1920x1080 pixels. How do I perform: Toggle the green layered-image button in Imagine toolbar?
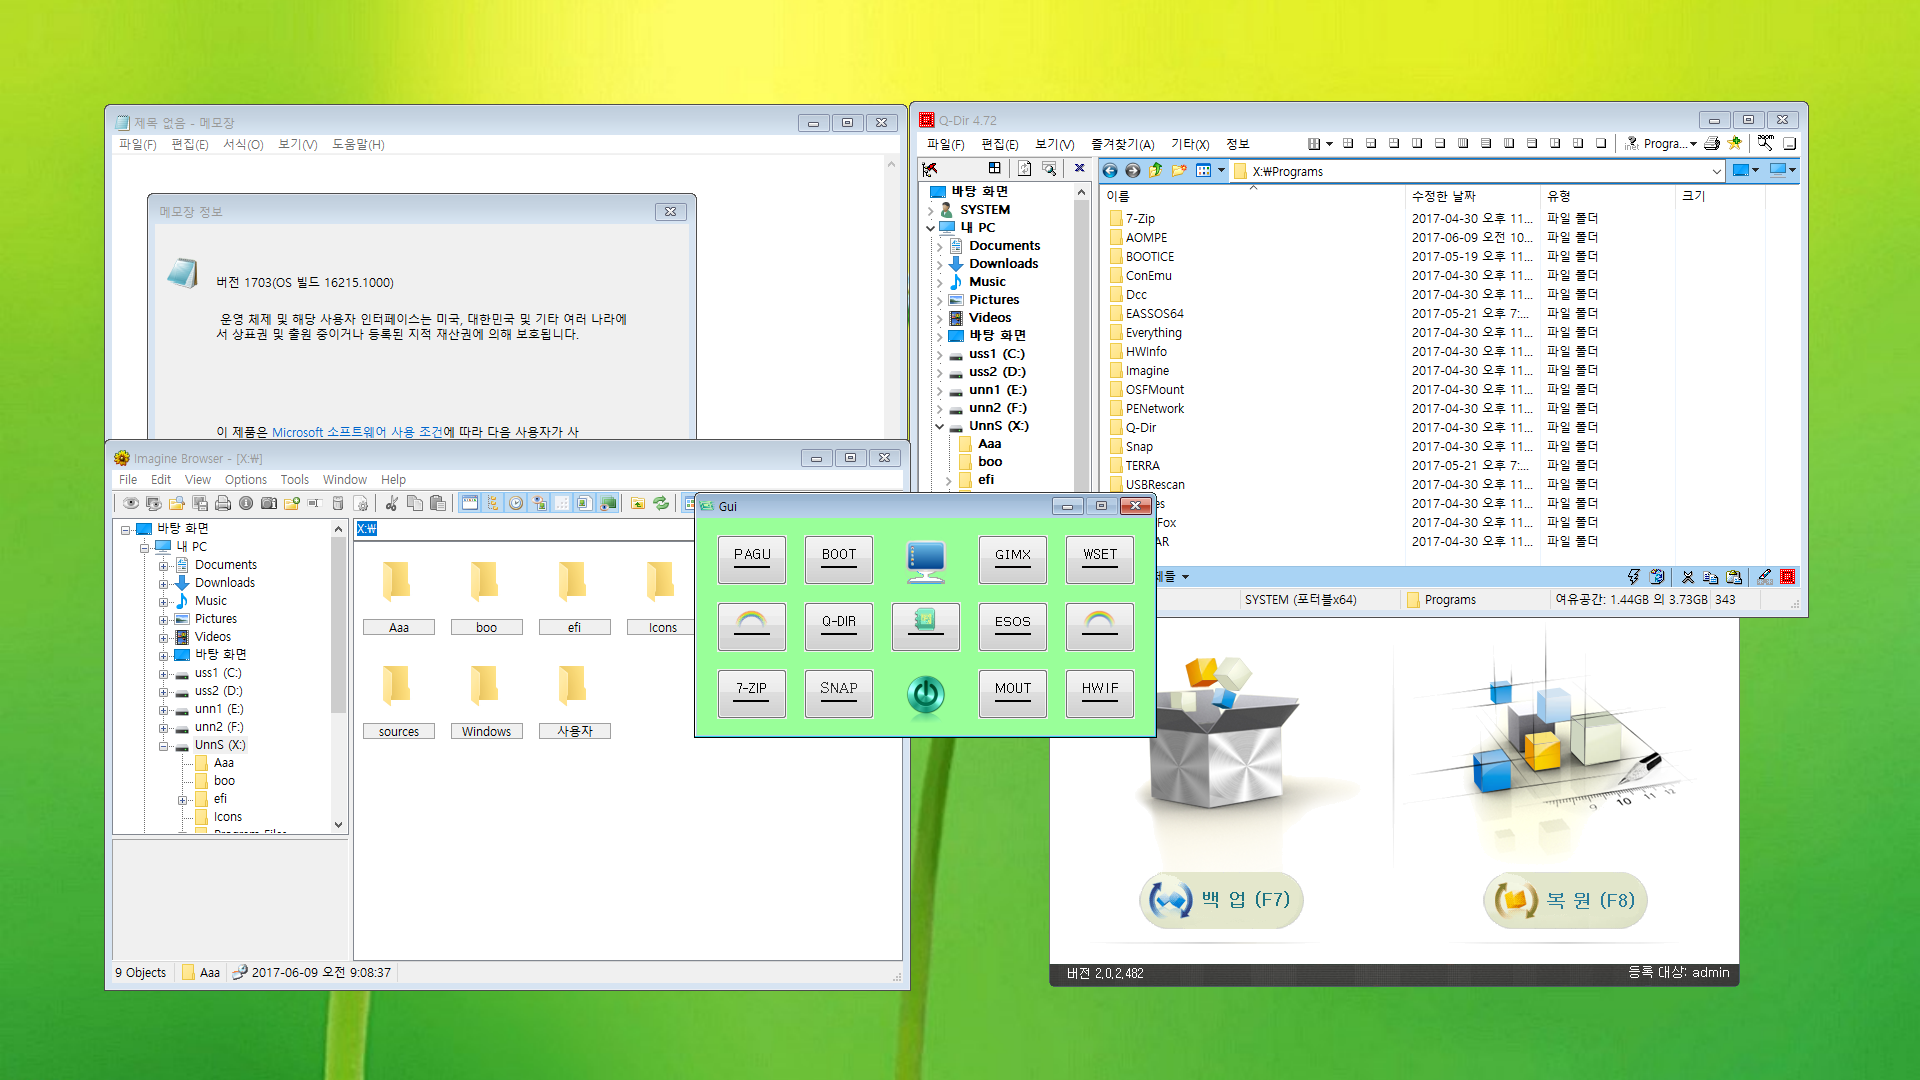tap(607, 503)
